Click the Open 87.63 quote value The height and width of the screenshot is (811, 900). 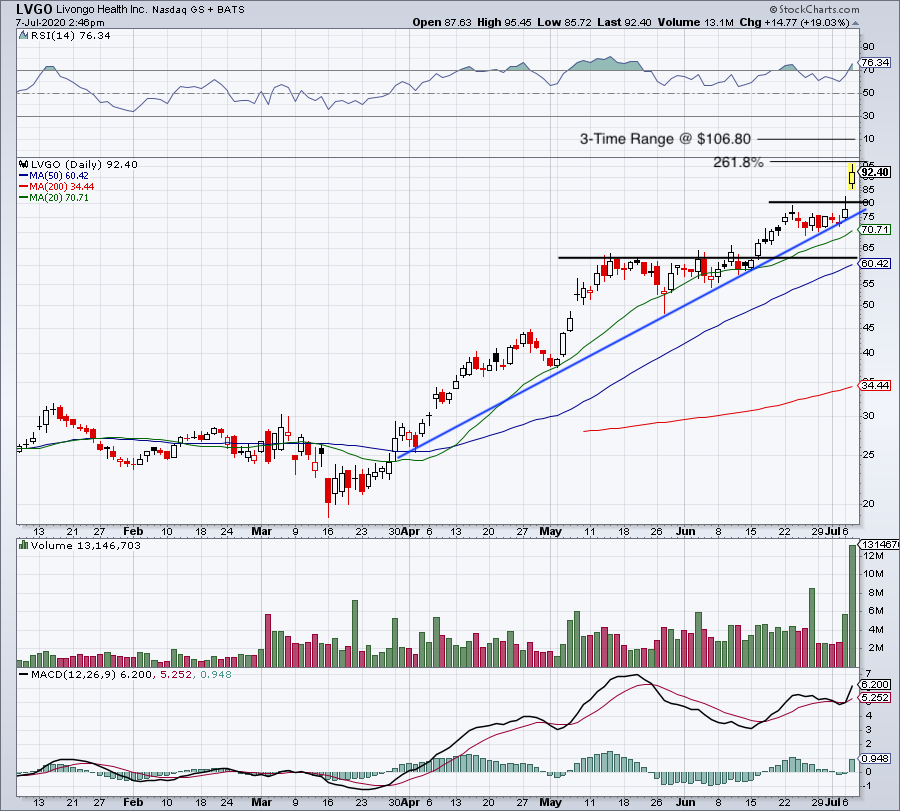442,22
